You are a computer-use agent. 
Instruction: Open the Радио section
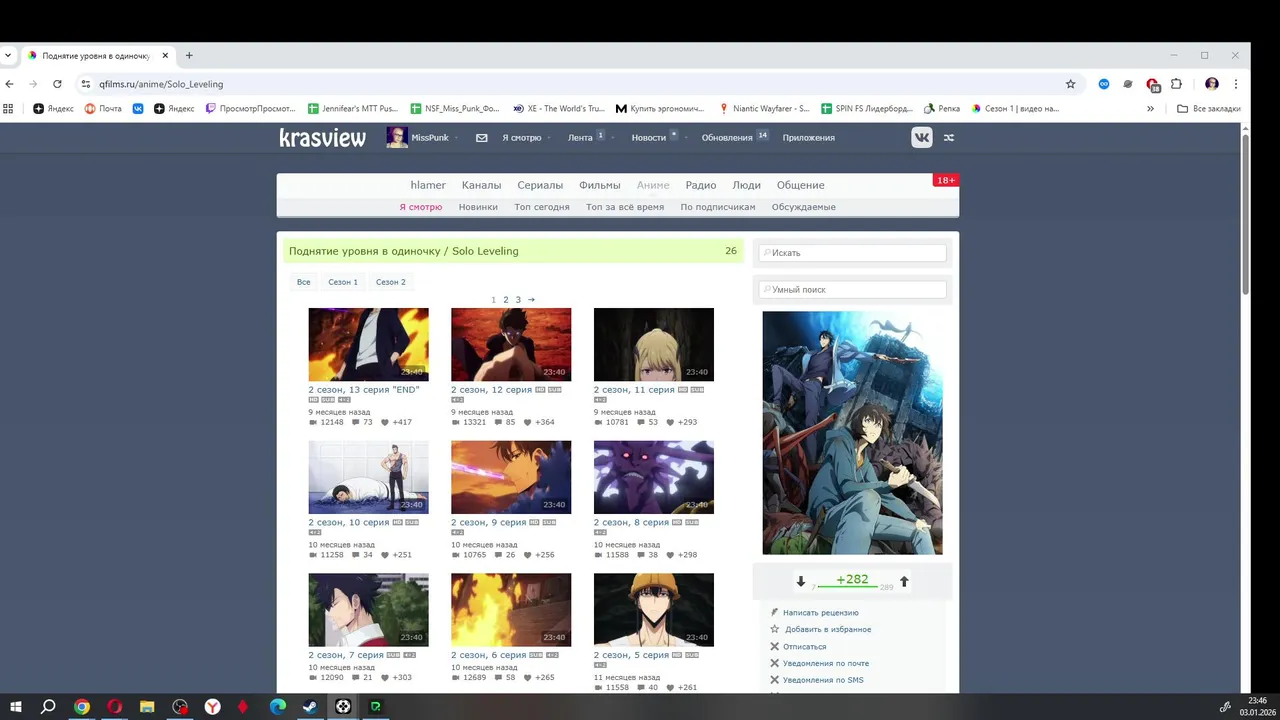coord(701,185)
